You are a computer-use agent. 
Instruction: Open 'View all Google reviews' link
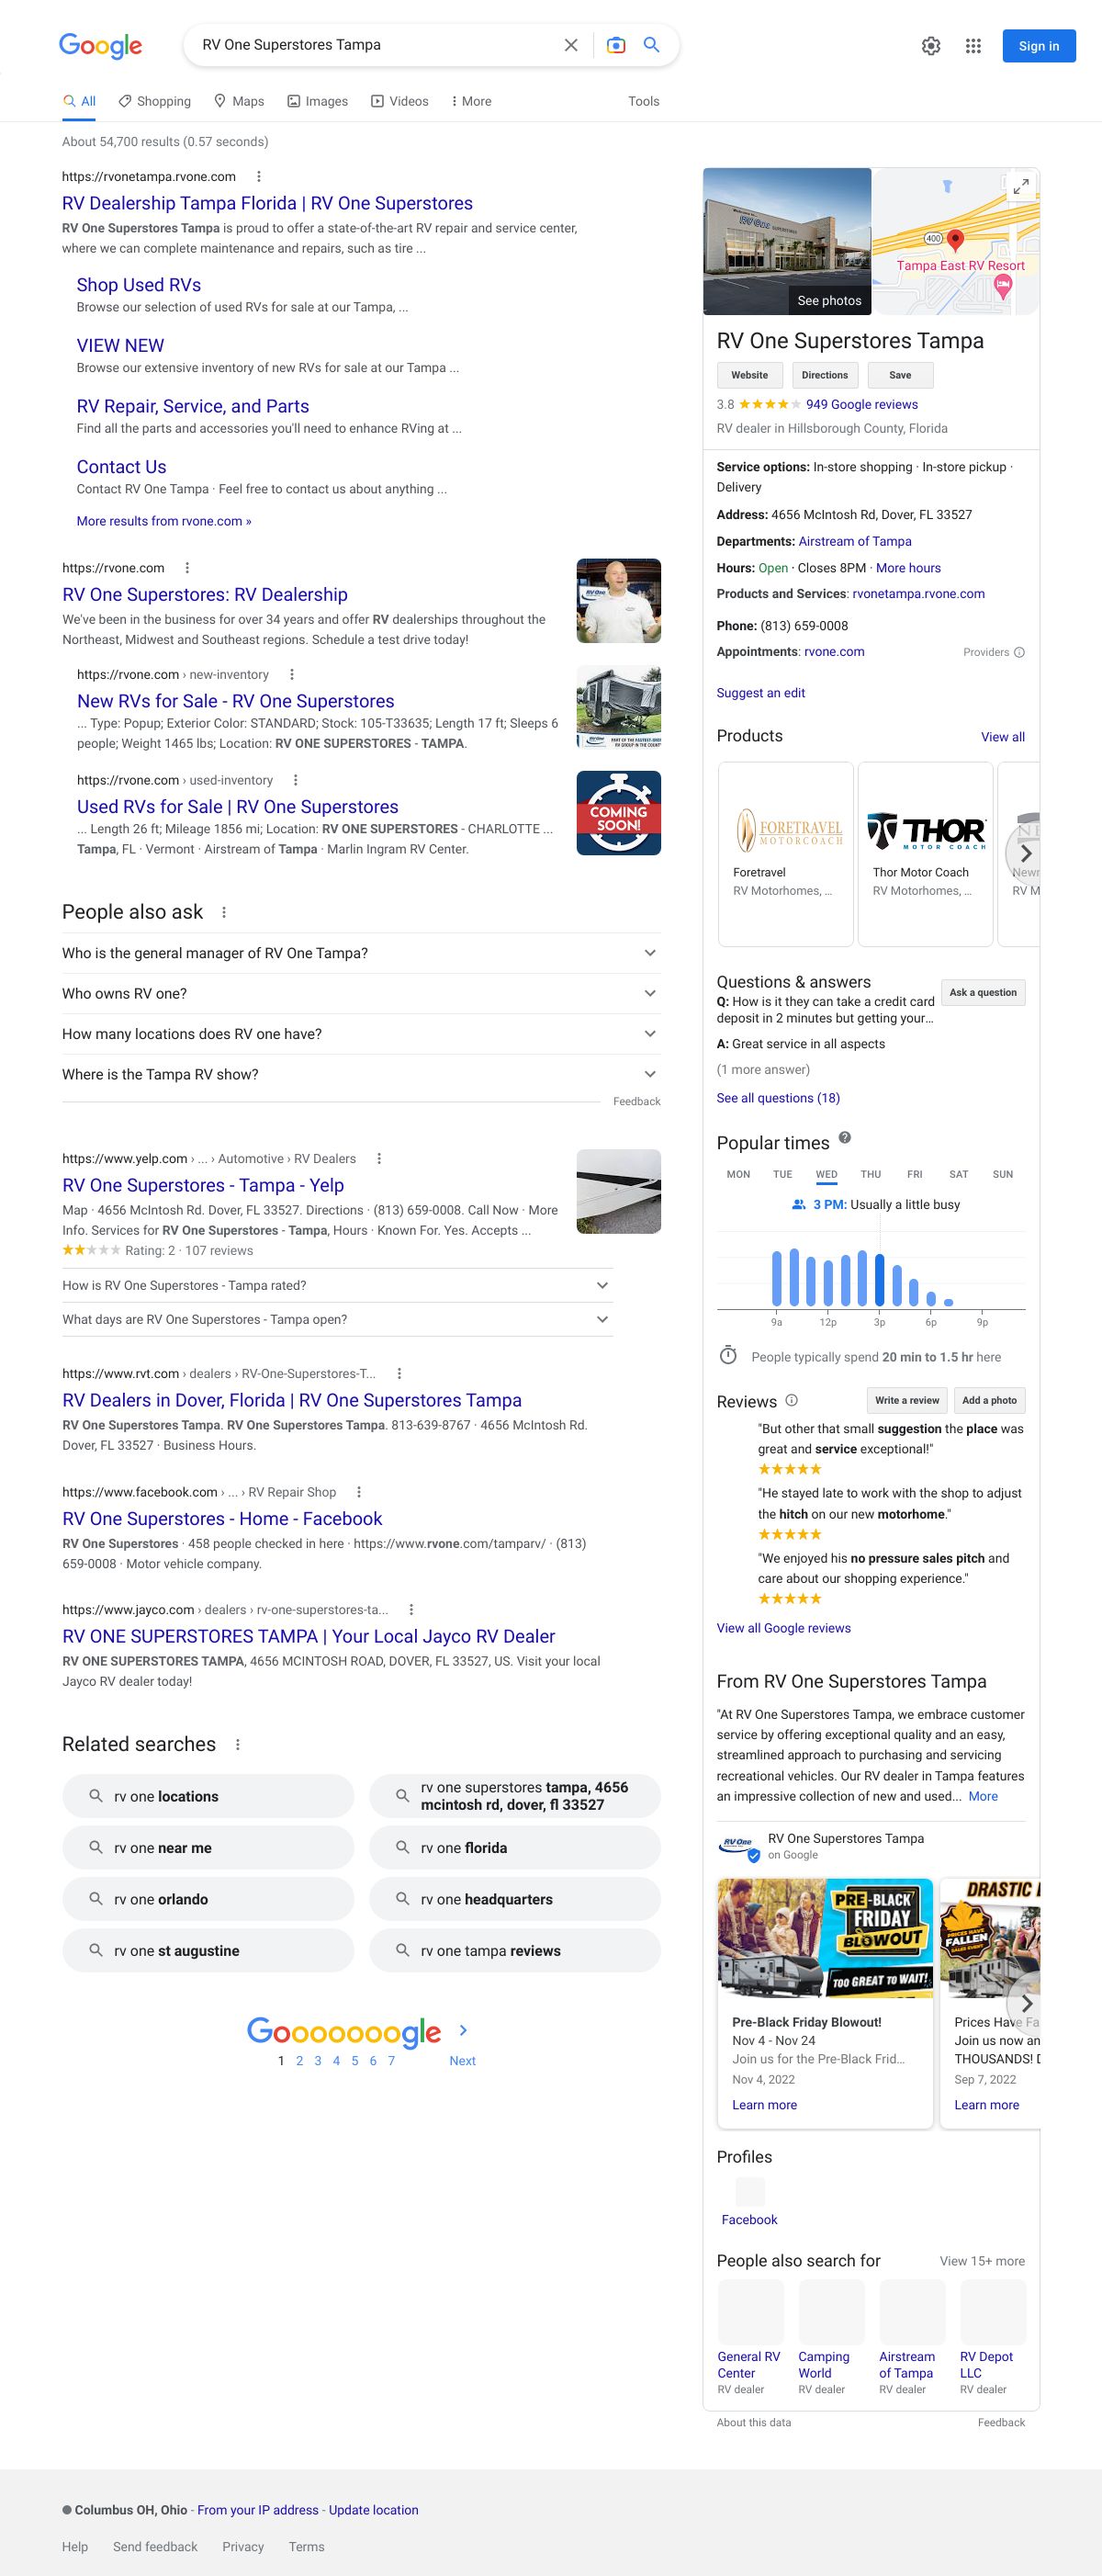pyautogui.click(x=783, y=1628)
